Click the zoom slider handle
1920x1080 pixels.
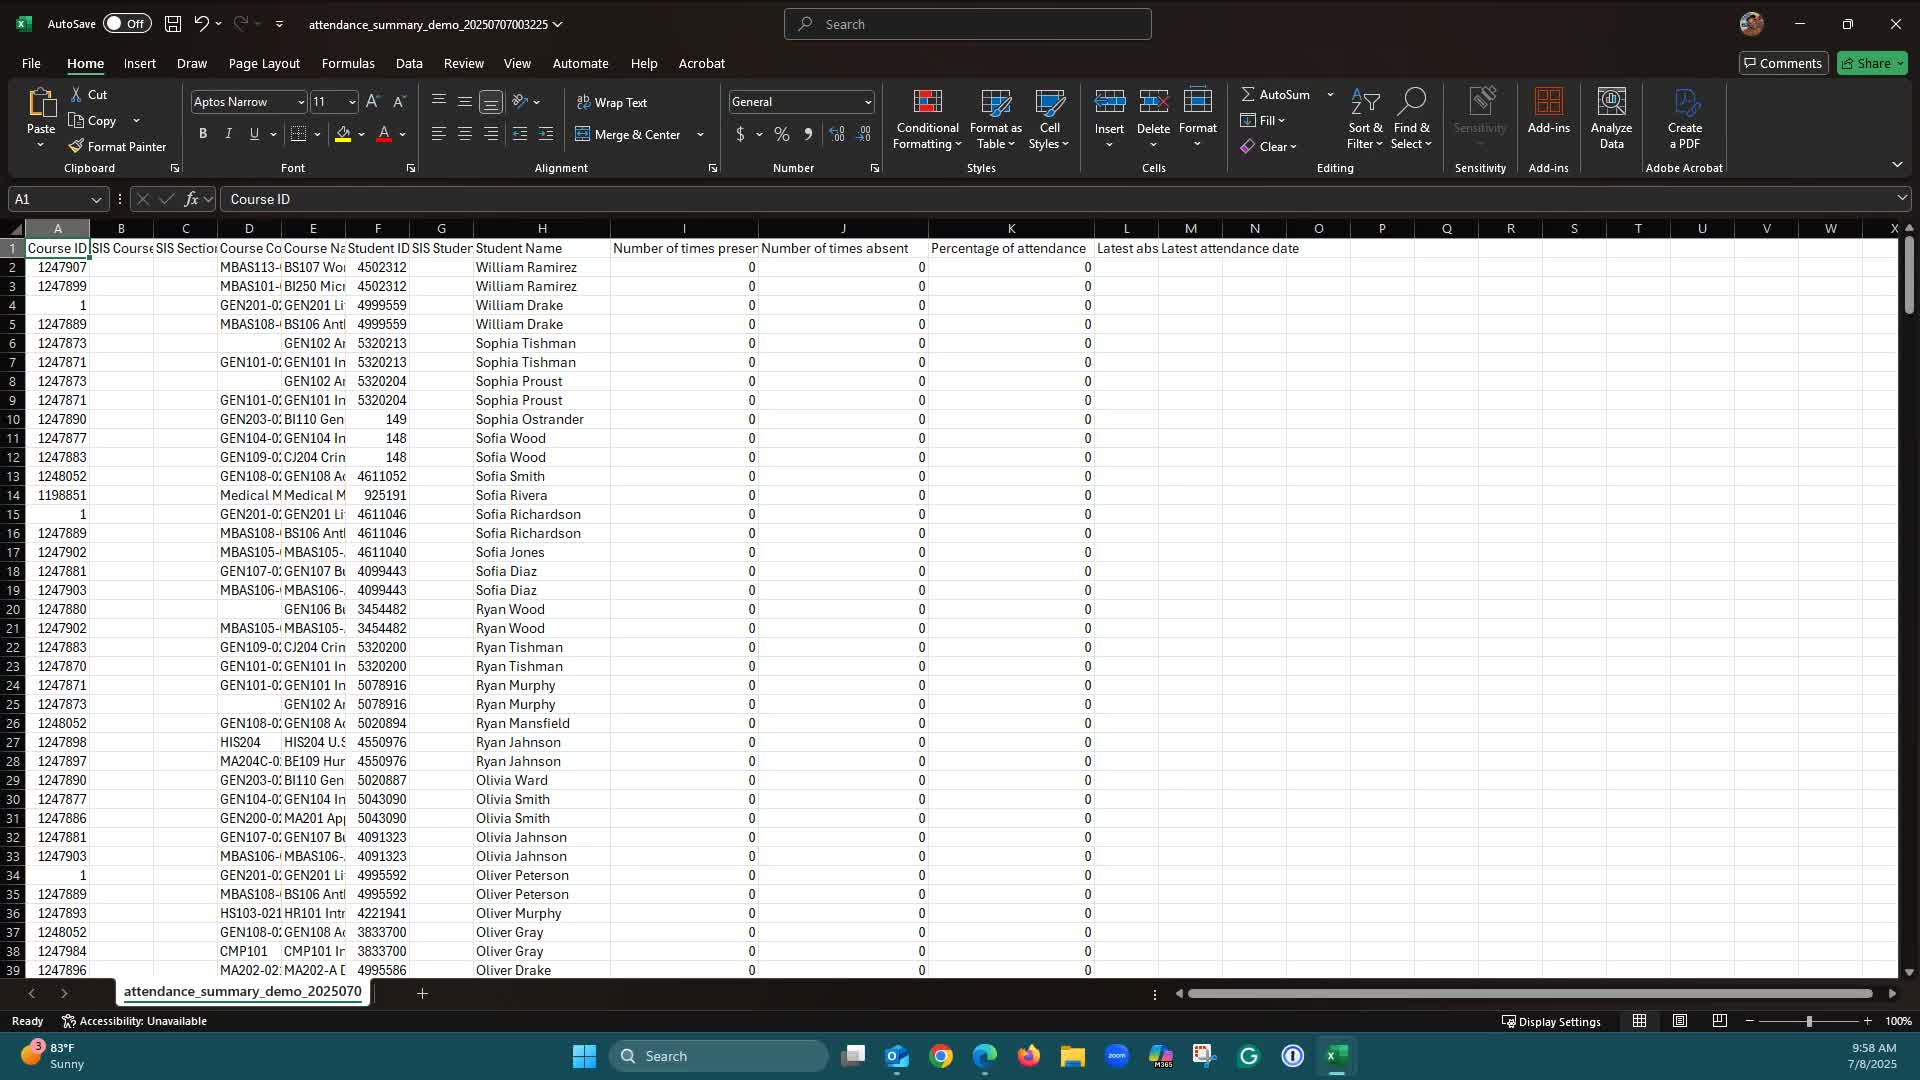pos(1808,1021)
